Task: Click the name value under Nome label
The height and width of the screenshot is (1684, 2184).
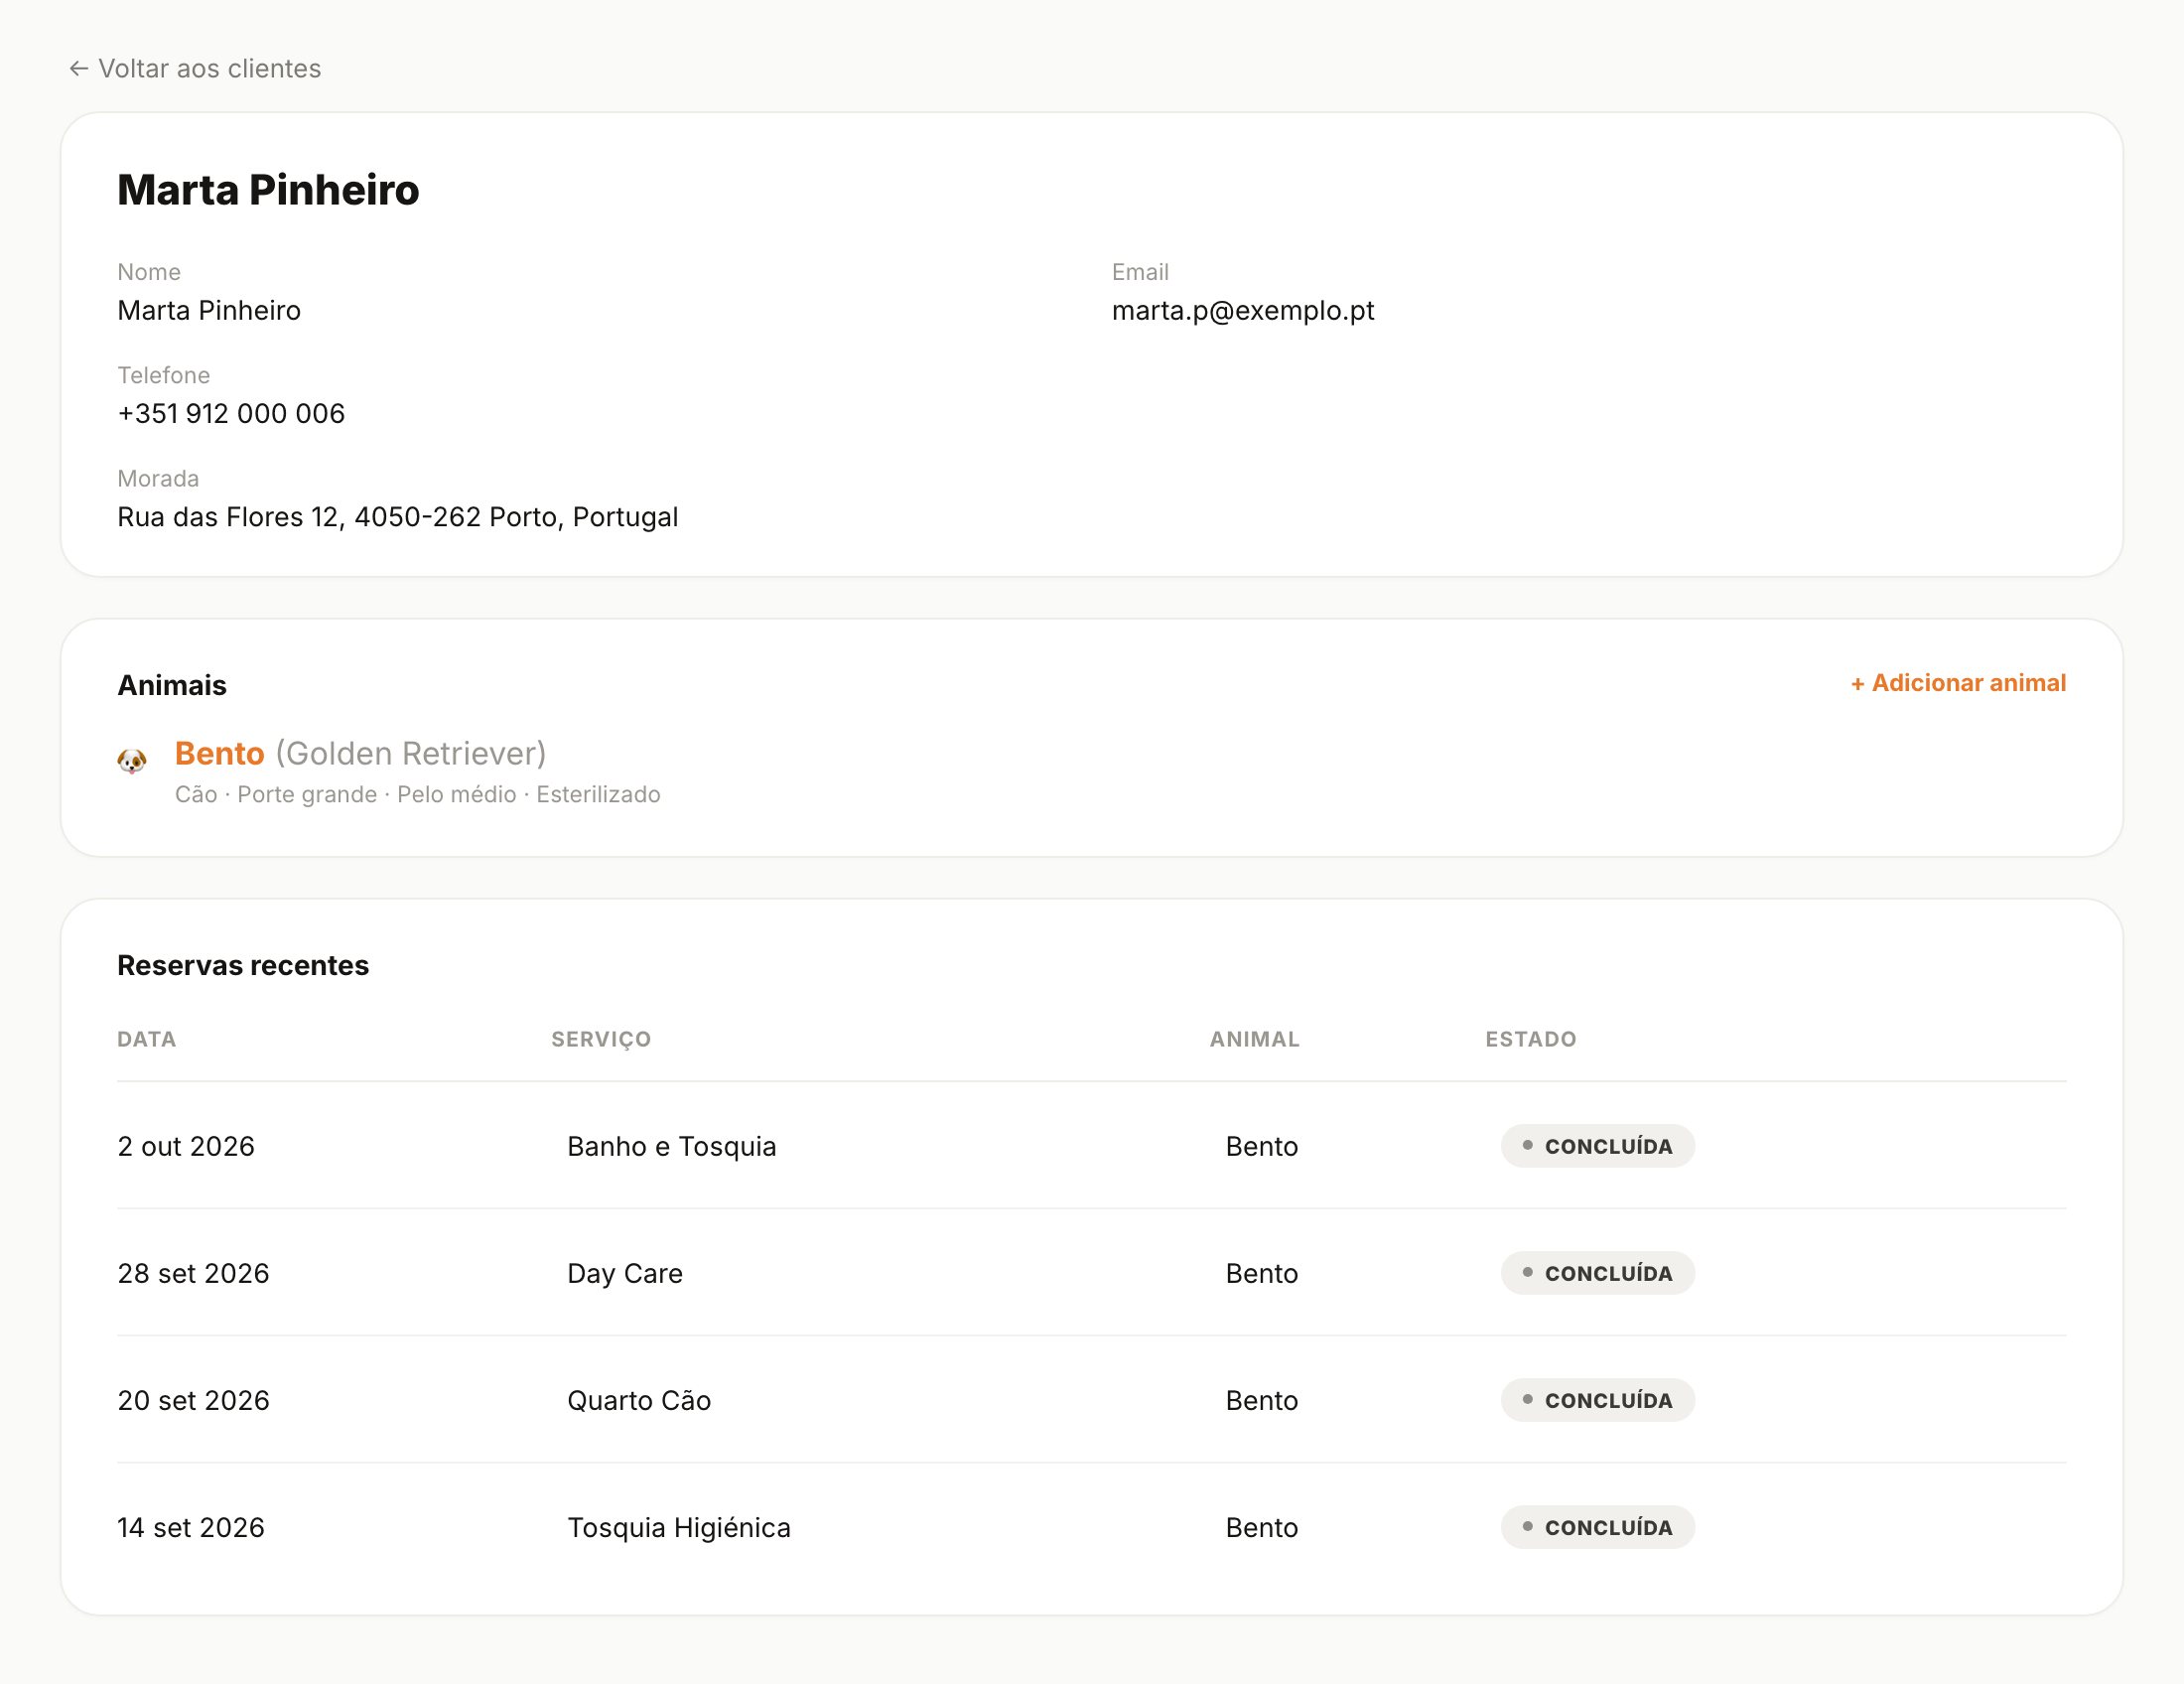Action: (209, 311)
